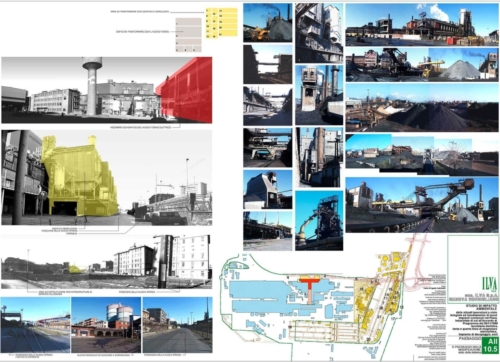Image resolution: width=500 pixels, height=362 pixels.
Task: Click the water tower in black-and-white photo
Action: (91, 85)
